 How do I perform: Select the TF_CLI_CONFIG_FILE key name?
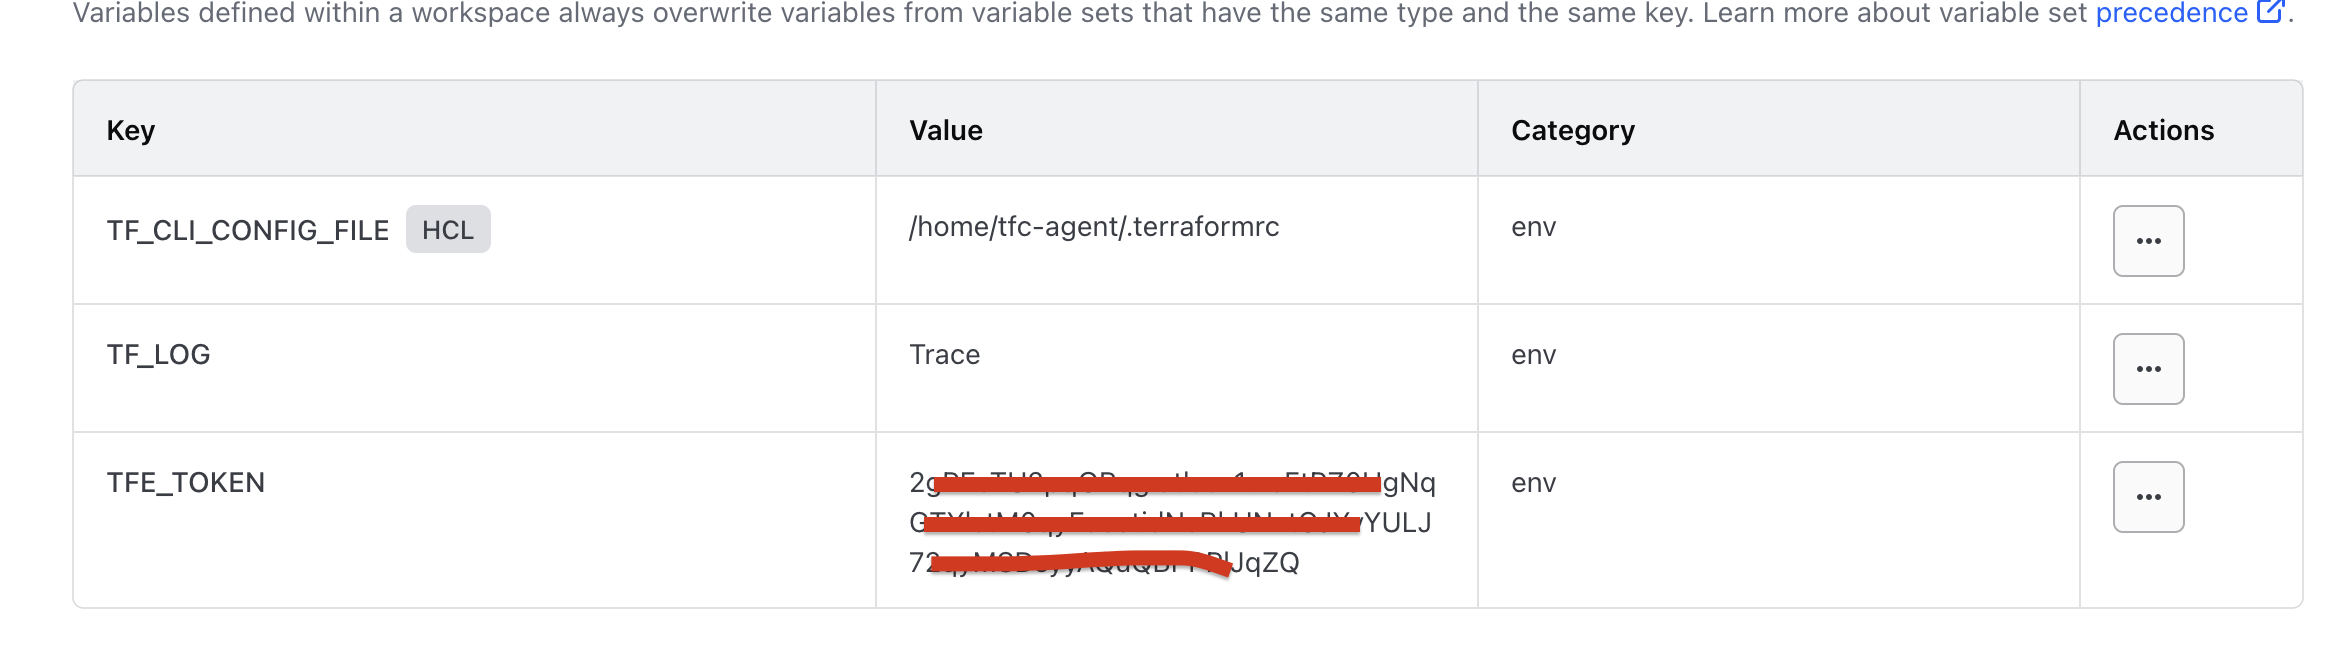(x=247, y=231)
